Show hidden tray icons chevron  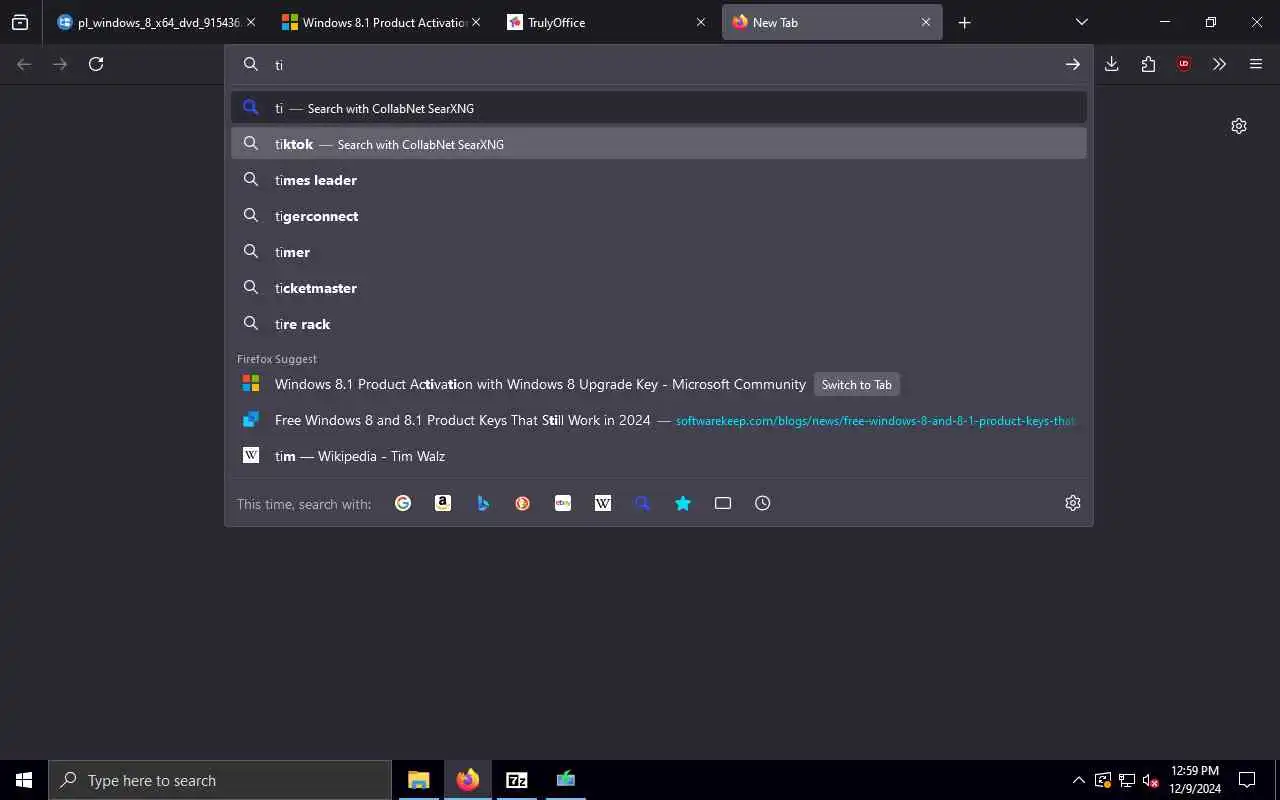1079,780
